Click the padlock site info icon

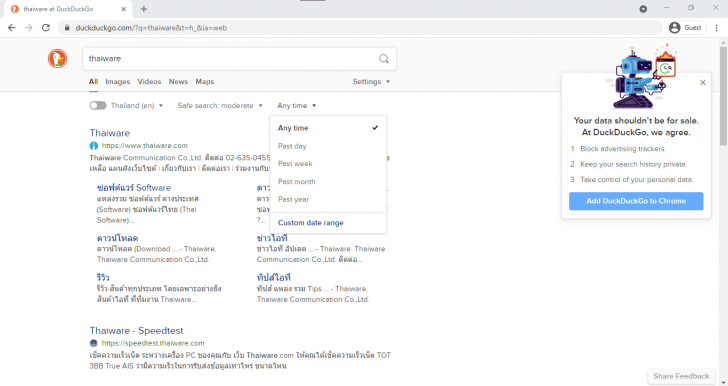pyautogui.click(x=67, y=28)
